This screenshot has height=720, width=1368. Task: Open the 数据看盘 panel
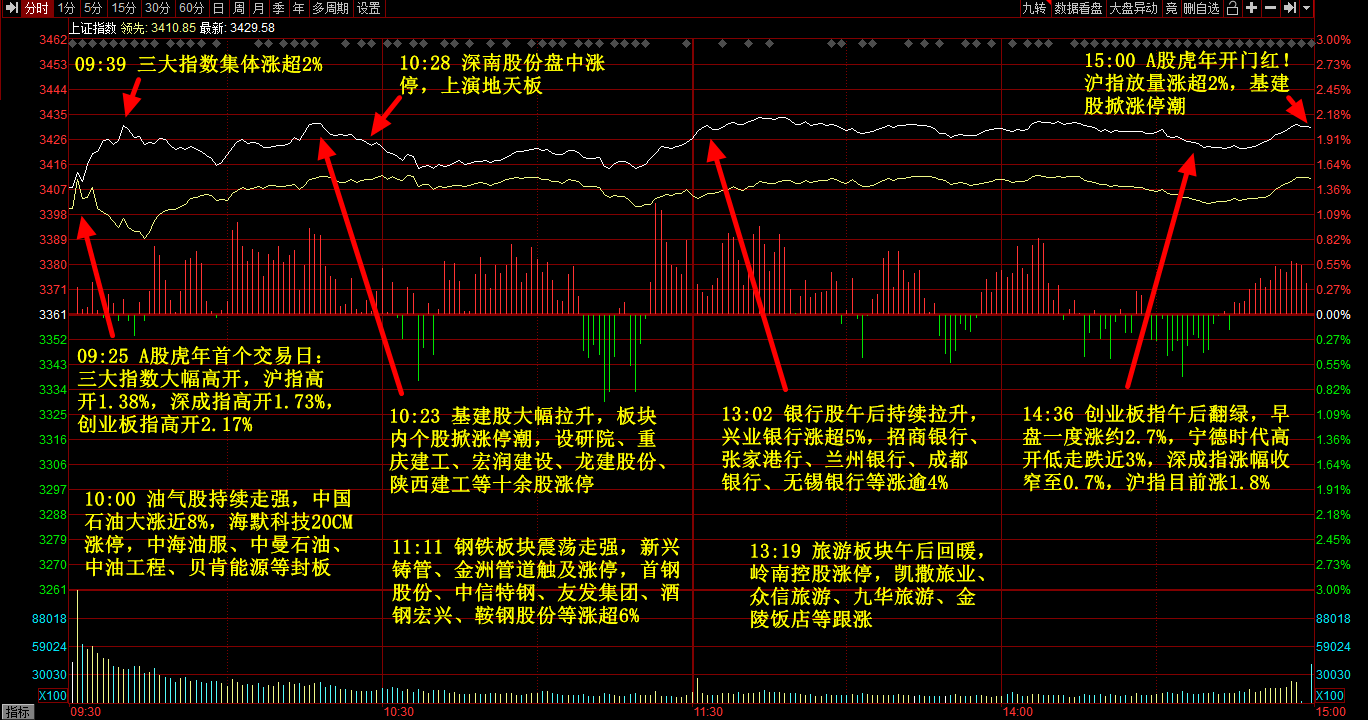pyautogui.click(x=1078, y=8)
